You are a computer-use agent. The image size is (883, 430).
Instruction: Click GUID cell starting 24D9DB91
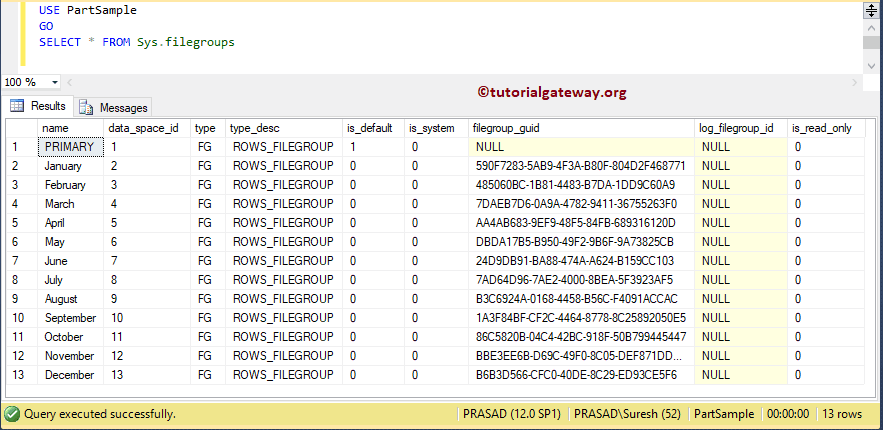581,261
